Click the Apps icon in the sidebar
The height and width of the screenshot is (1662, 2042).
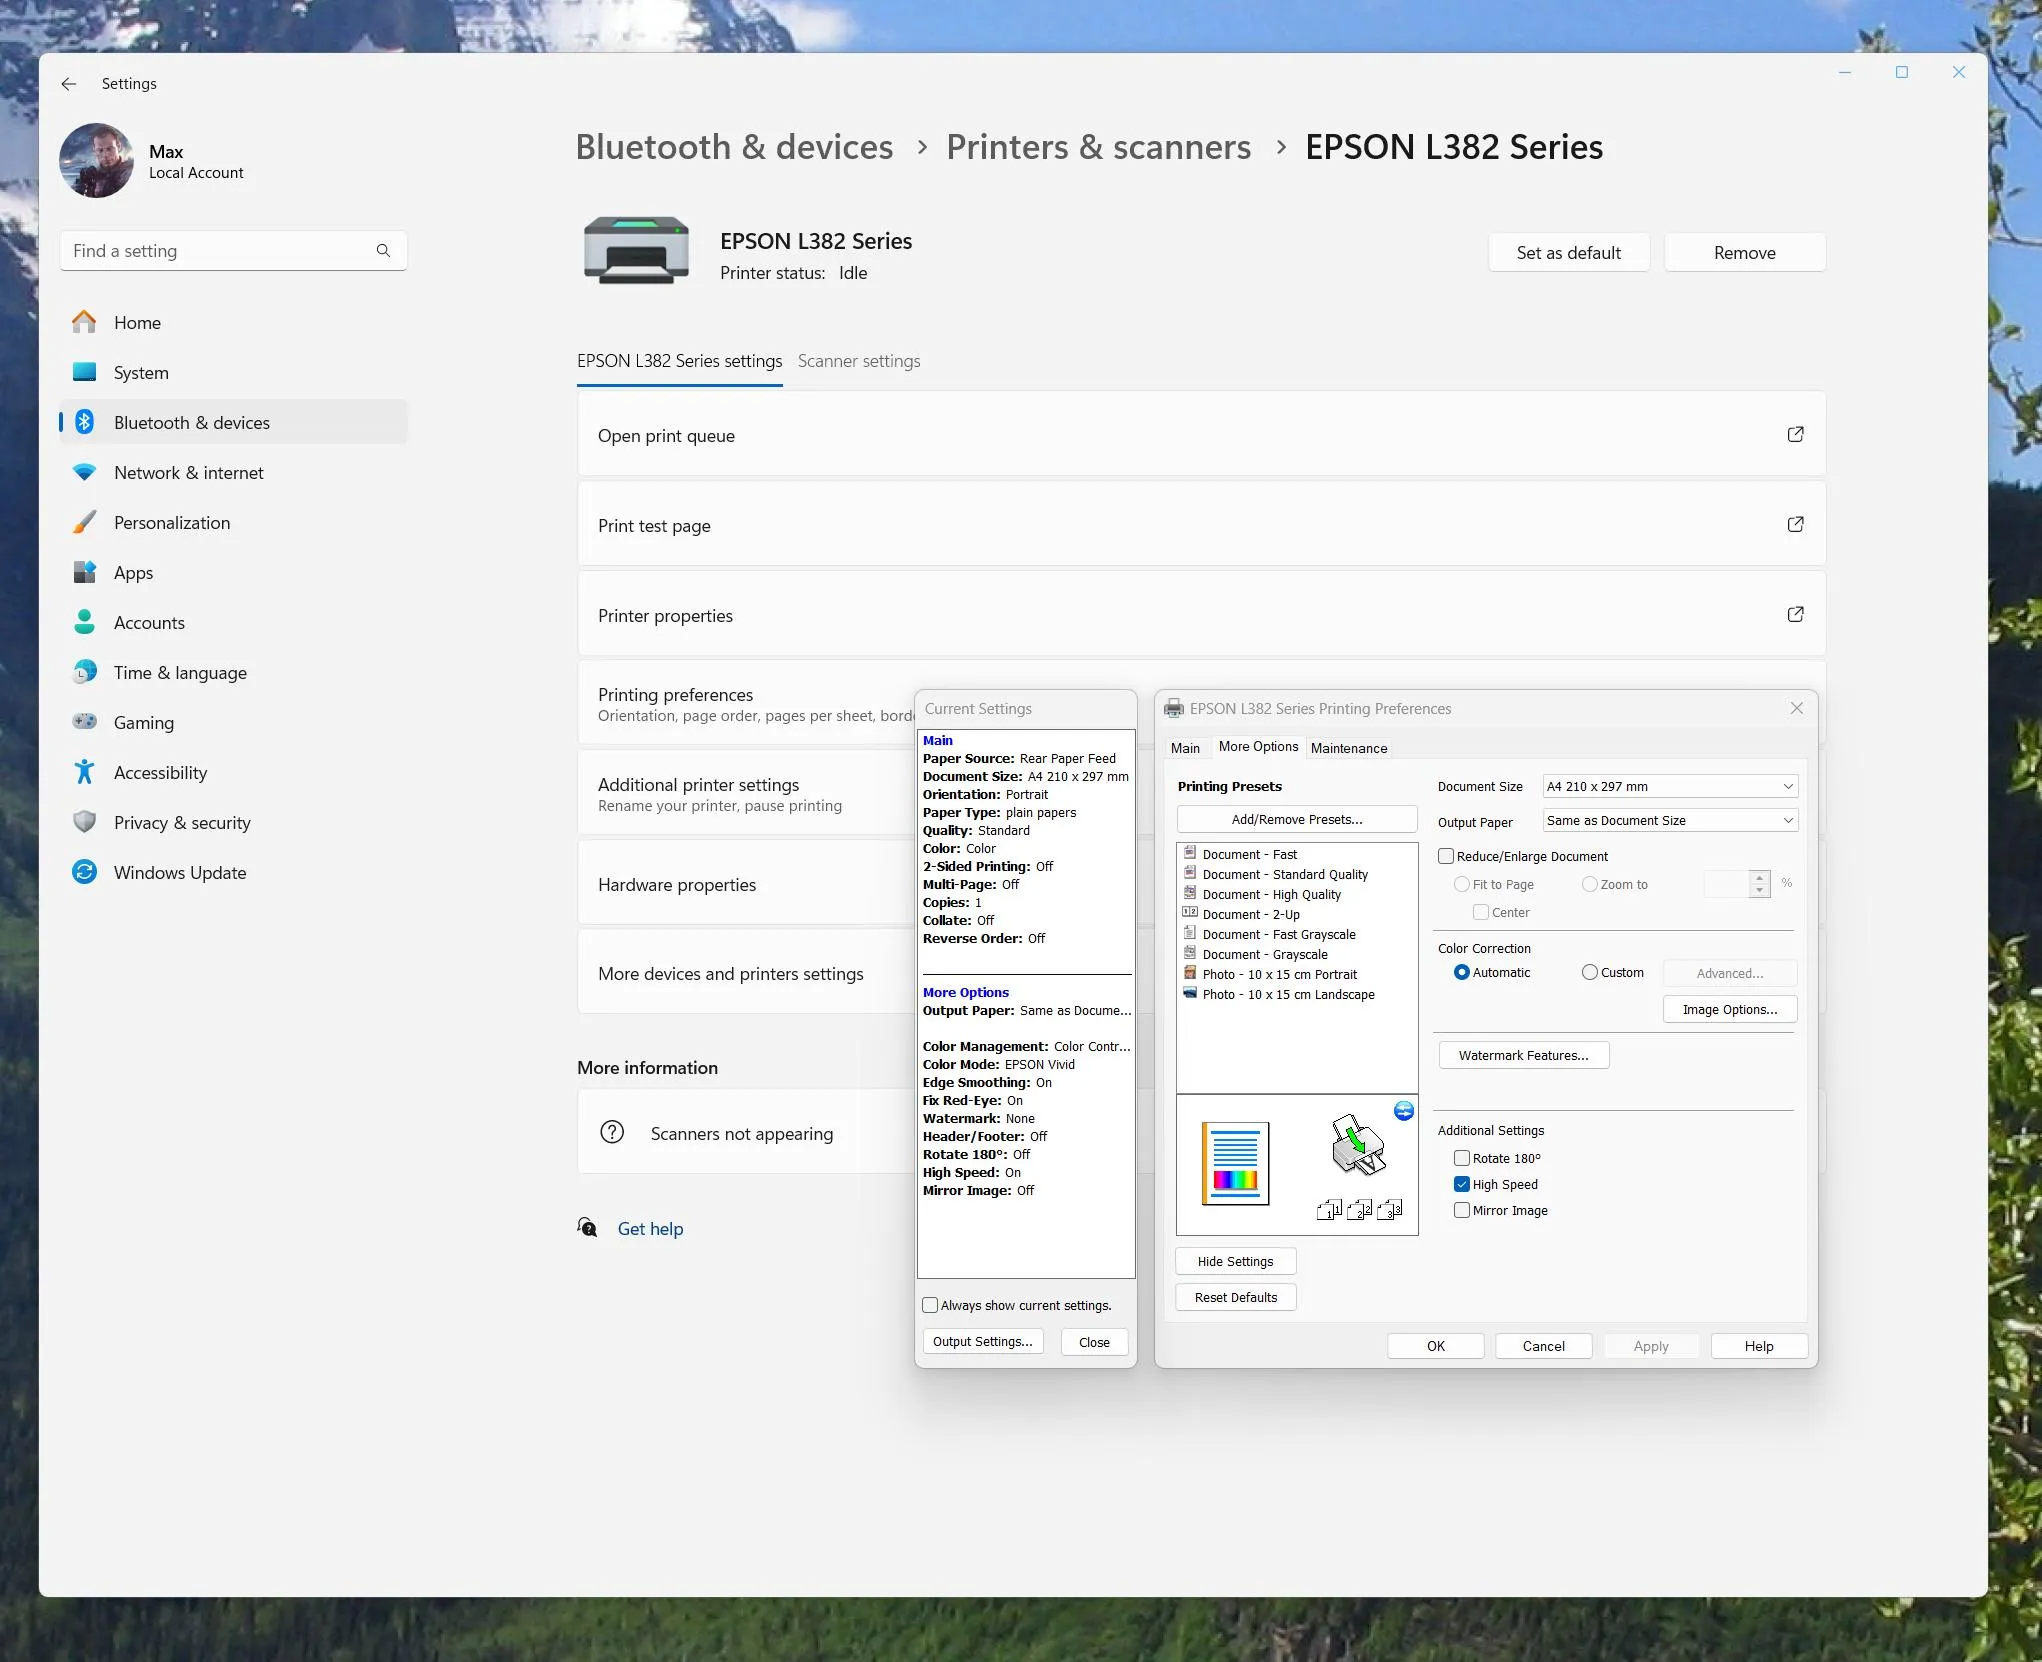point(84,572)
